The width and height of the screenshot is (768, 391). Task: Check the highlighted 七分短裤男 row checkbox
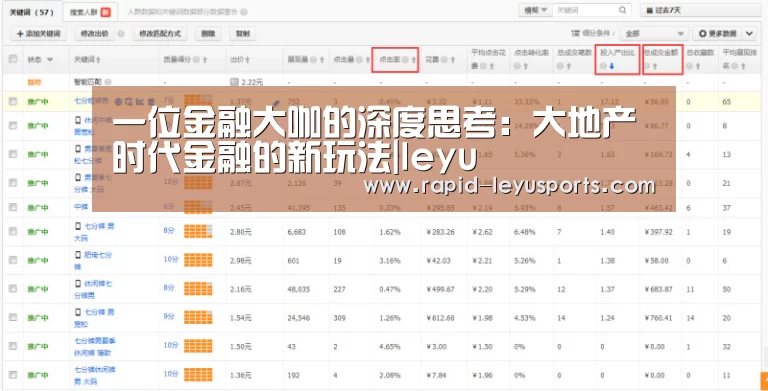(13, 101)
